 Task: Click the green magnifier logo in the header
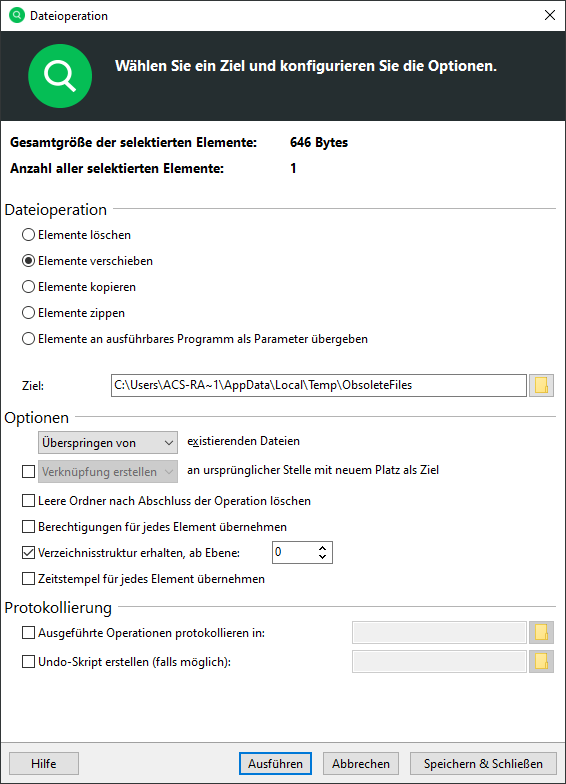tap(60, 76)
